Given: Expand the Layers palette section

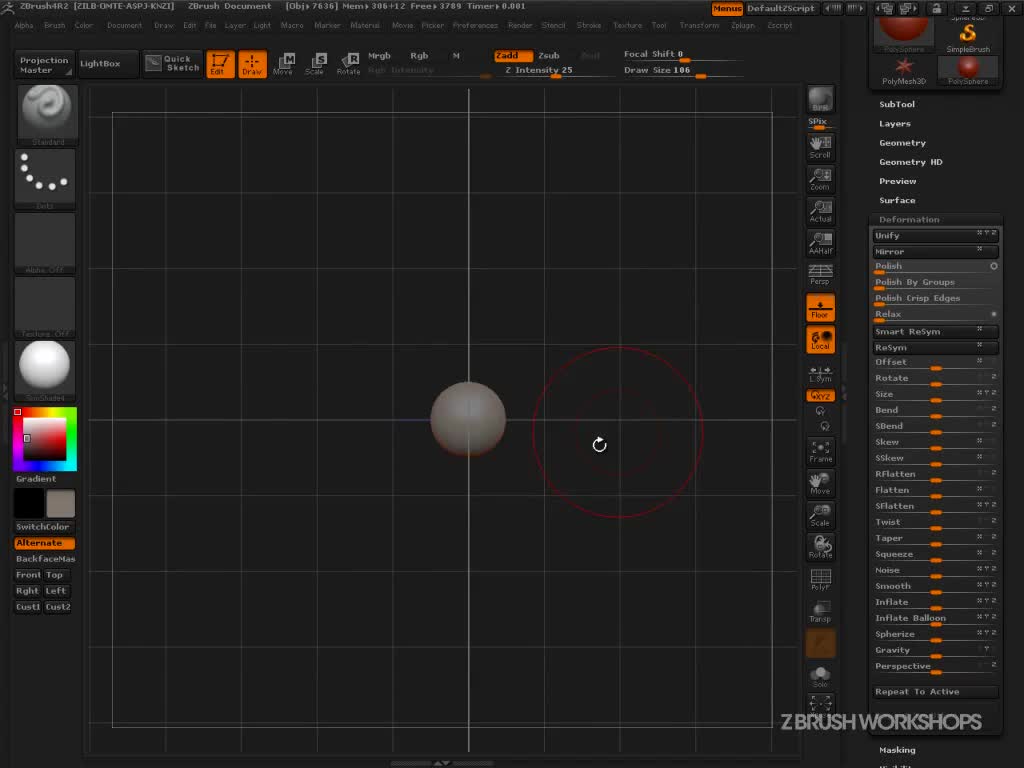Looking at the screenshot, I should (x=895, y=123).
